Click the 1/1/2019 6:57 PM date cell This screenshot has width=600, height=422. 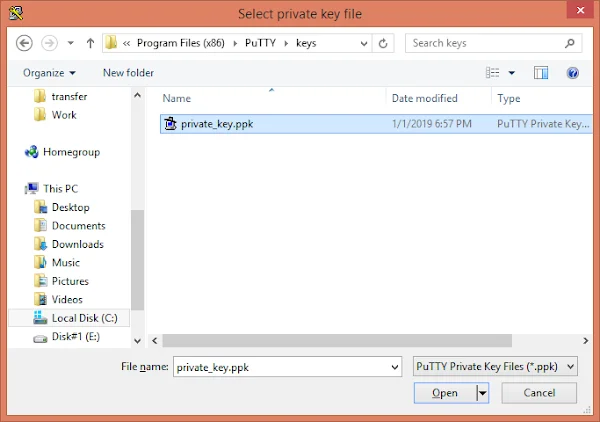(x=432, y=124)
